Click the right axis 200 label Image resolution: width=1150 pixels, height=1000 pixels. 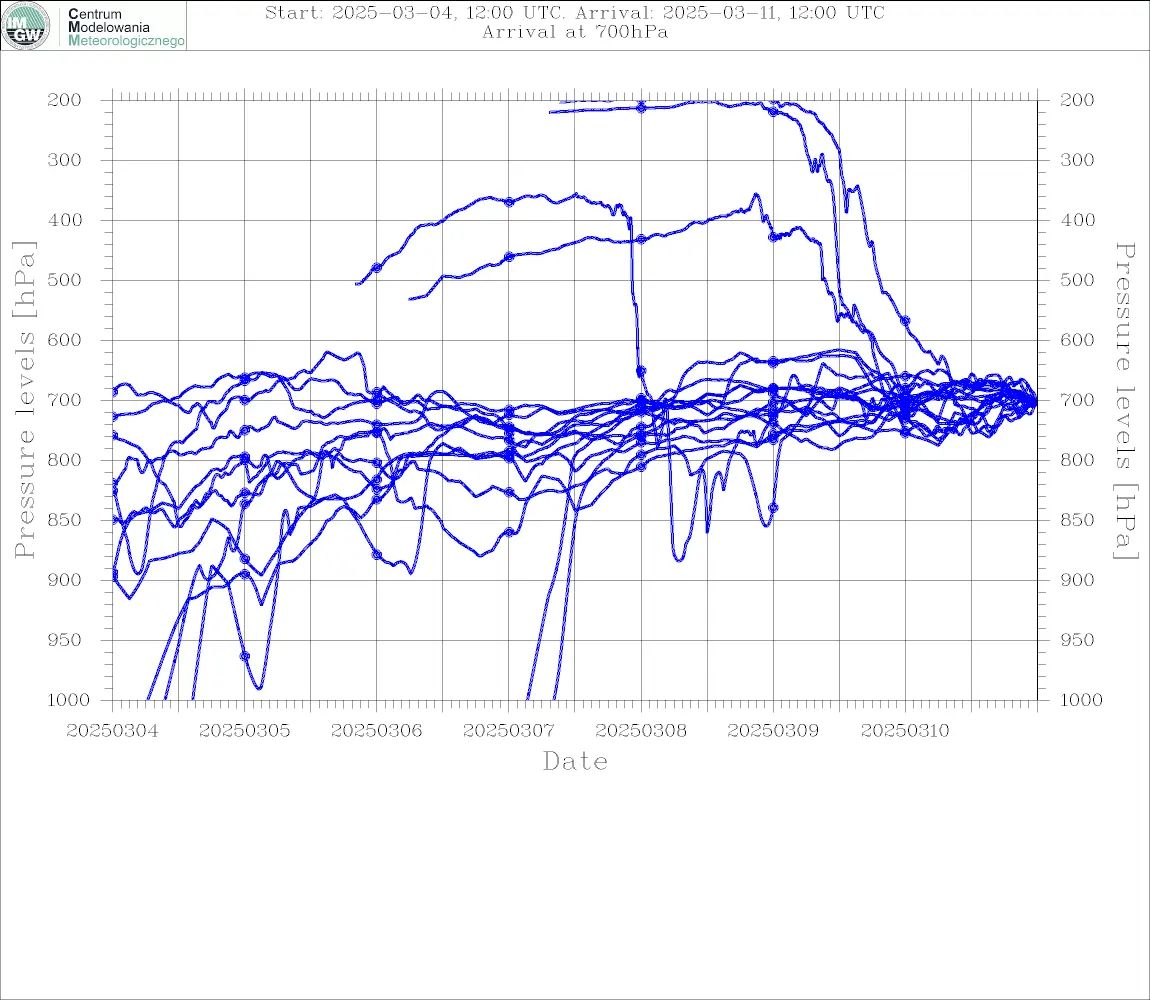(1077, 100)
